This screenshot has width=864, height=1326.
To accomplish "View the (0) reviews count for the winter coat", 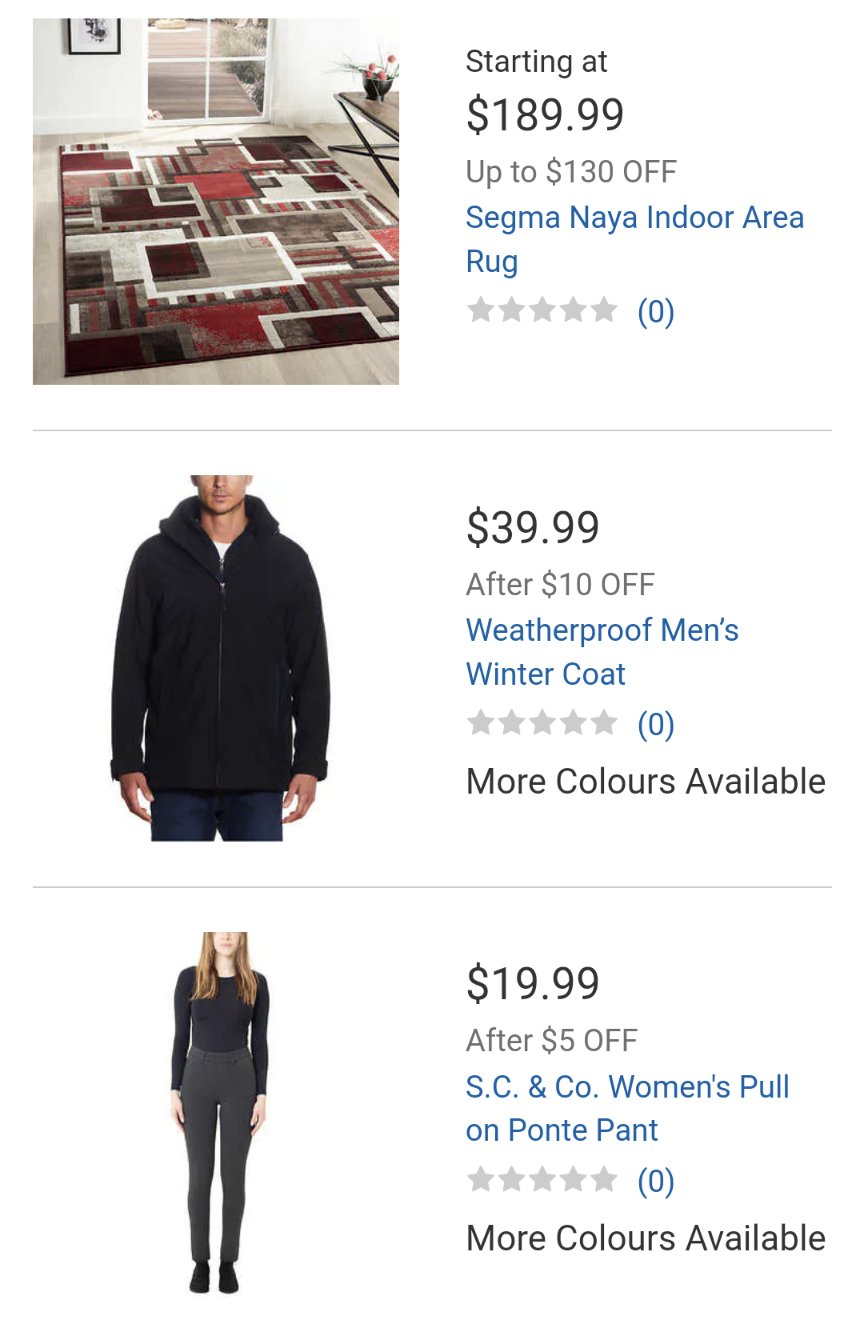I will pyautogui.click(x=656, y=724).
